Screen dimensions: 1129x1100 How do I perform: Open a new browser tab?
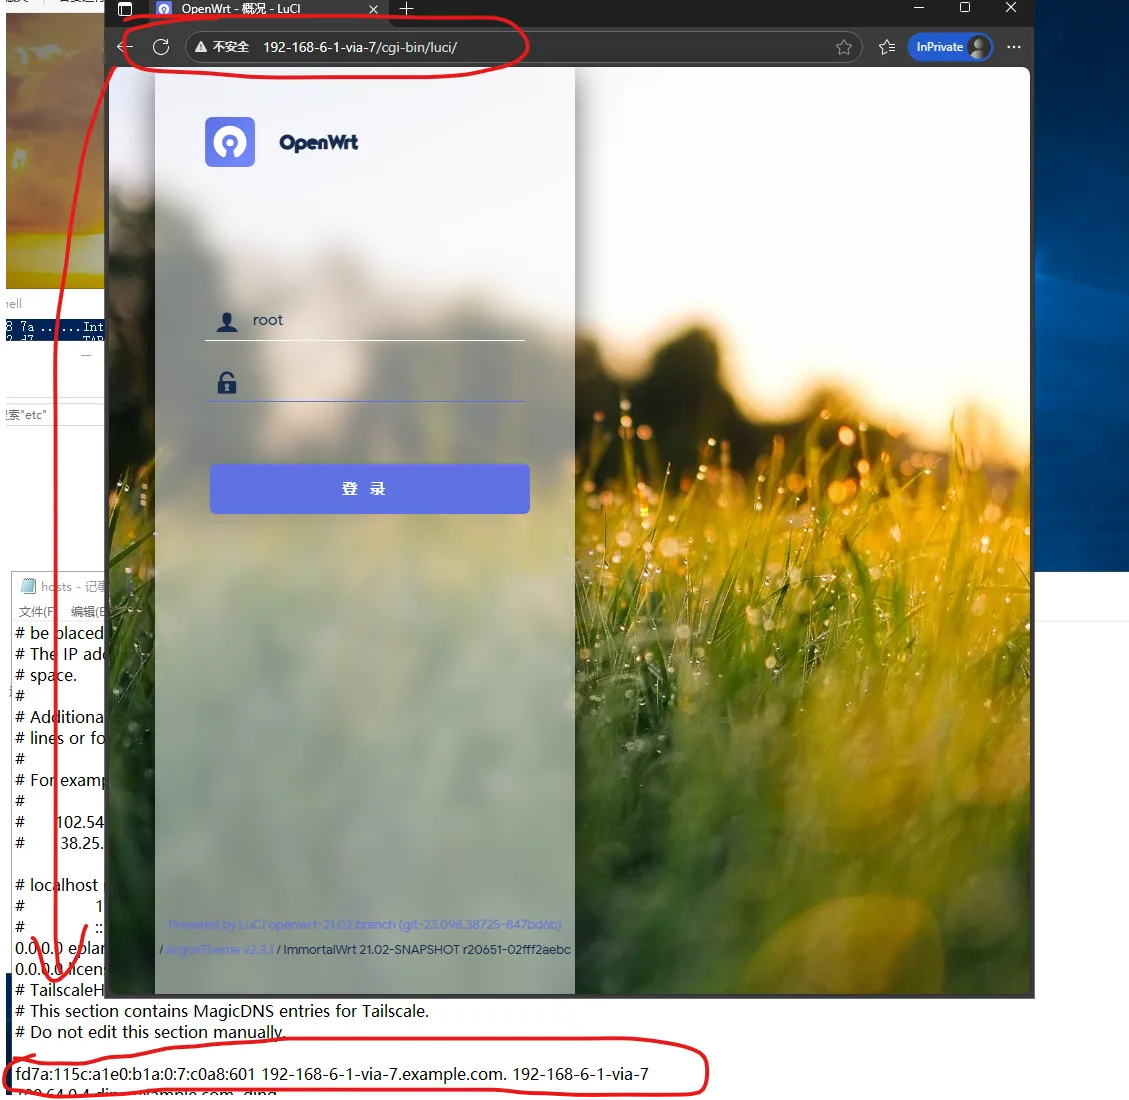[x=406, y=9]
